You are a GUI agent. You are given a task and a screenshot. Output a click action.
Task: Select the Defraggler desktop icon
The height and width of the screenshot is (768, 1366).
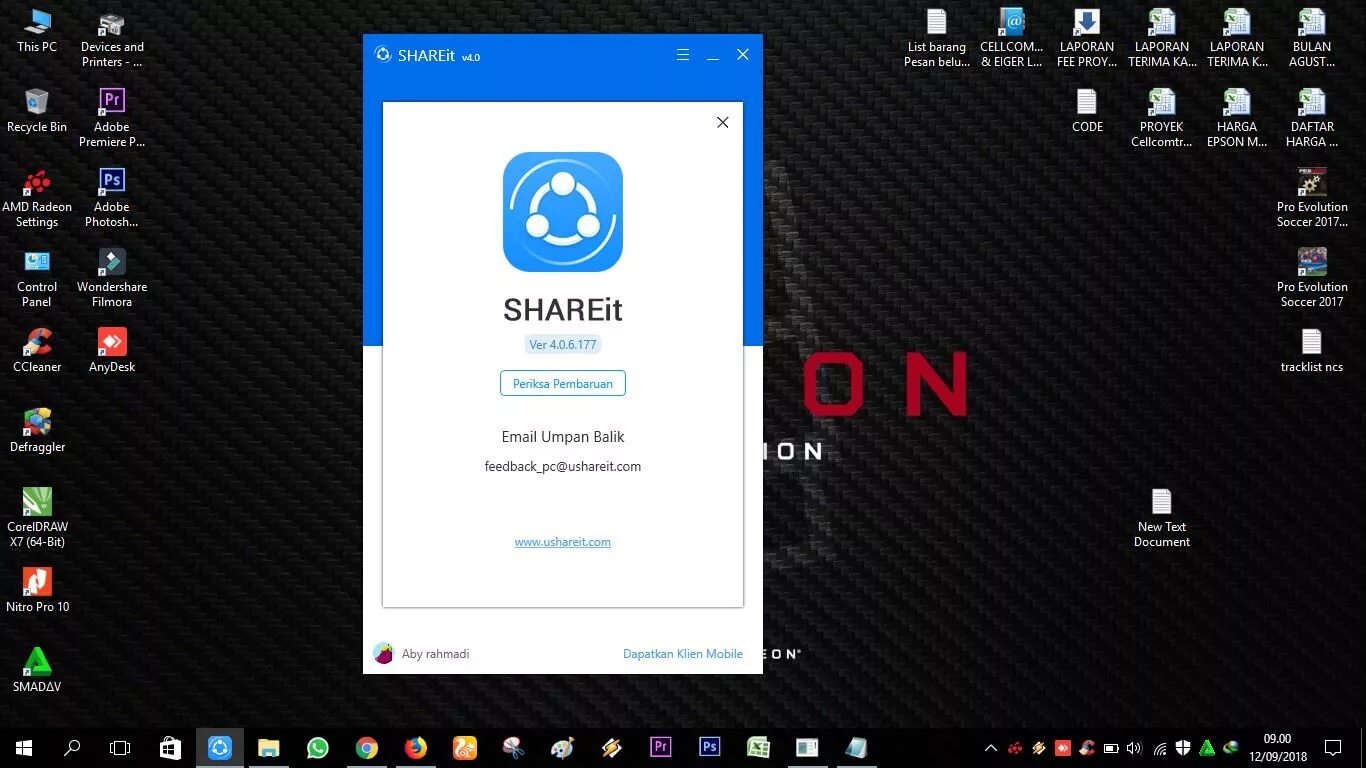point(37,431)
